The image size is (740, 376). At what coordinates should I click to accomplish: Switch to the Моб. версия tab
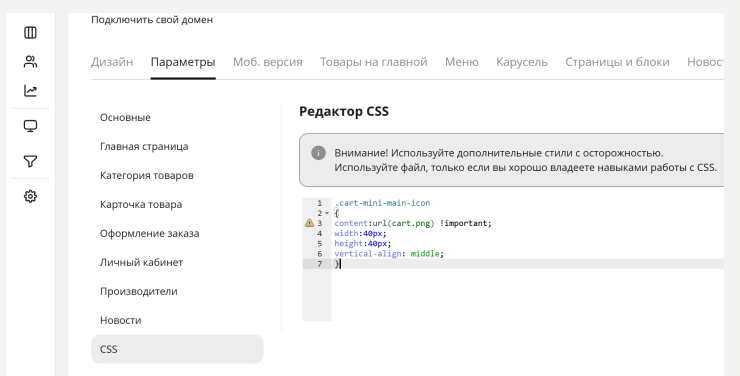pos(268,62)
